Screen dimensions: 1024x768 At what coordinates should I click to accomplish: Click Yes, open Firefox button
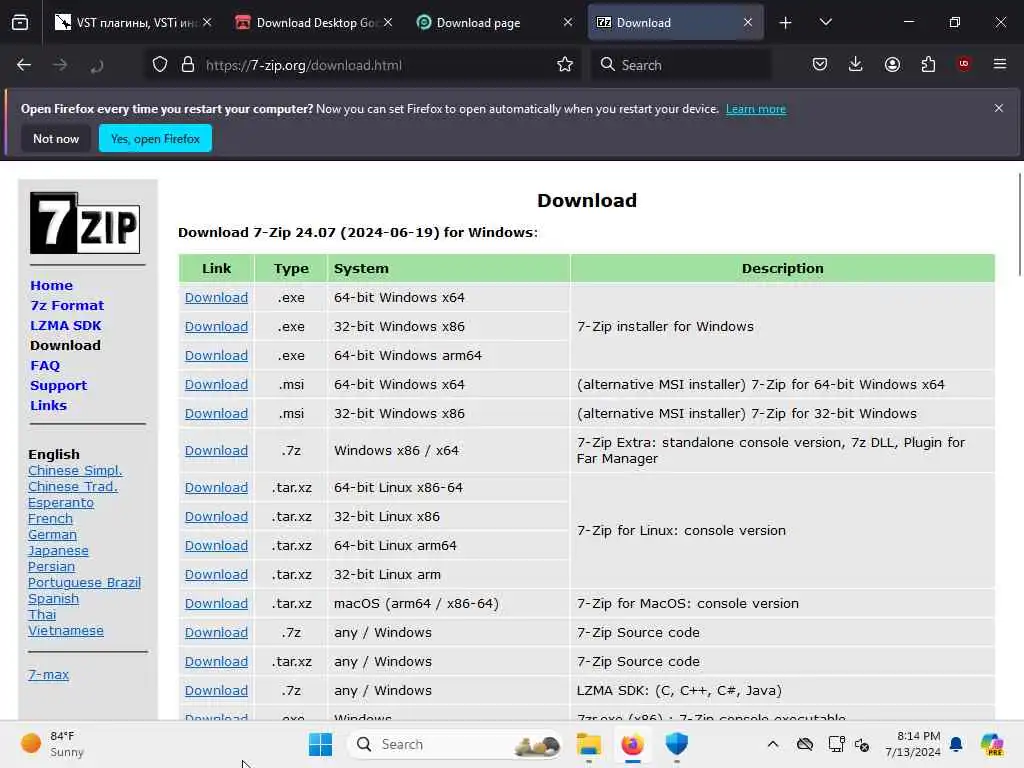pos(155,138)
